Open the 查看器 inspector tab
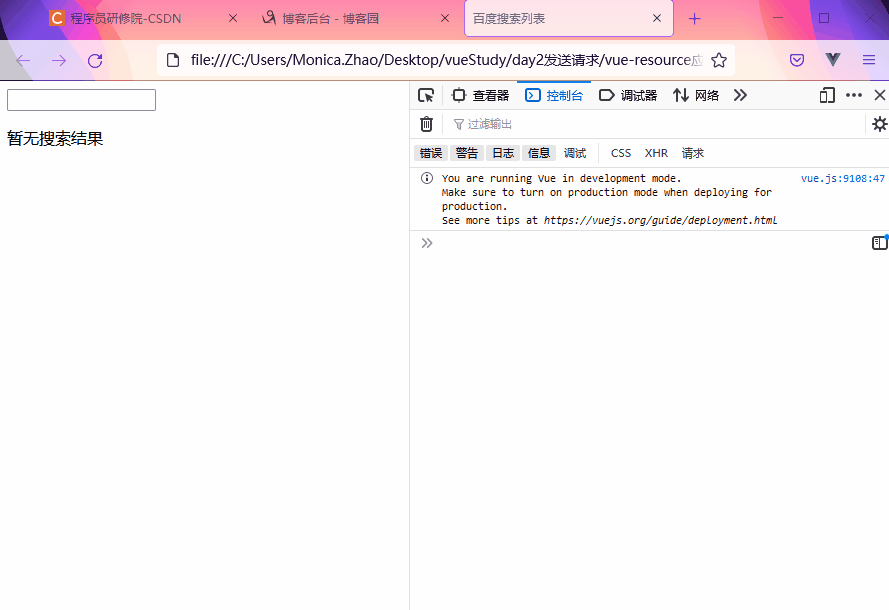 pyautogui.click(x=480, y=95)
